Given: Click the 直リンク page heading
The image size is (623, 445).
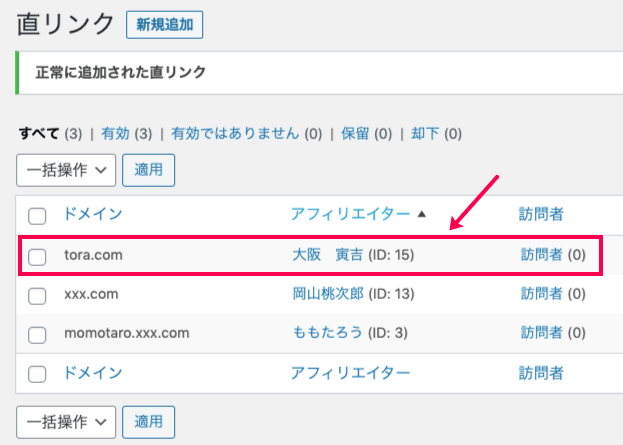Looking at the screenshot, I should pos(65,24).
